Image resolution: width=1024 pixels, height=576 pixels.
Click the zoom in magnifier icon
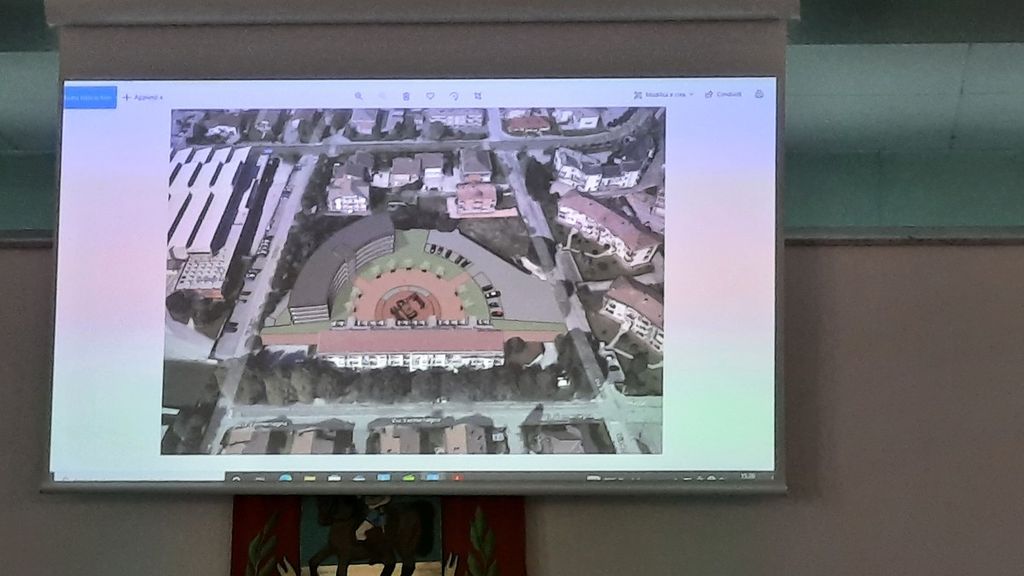358,96
